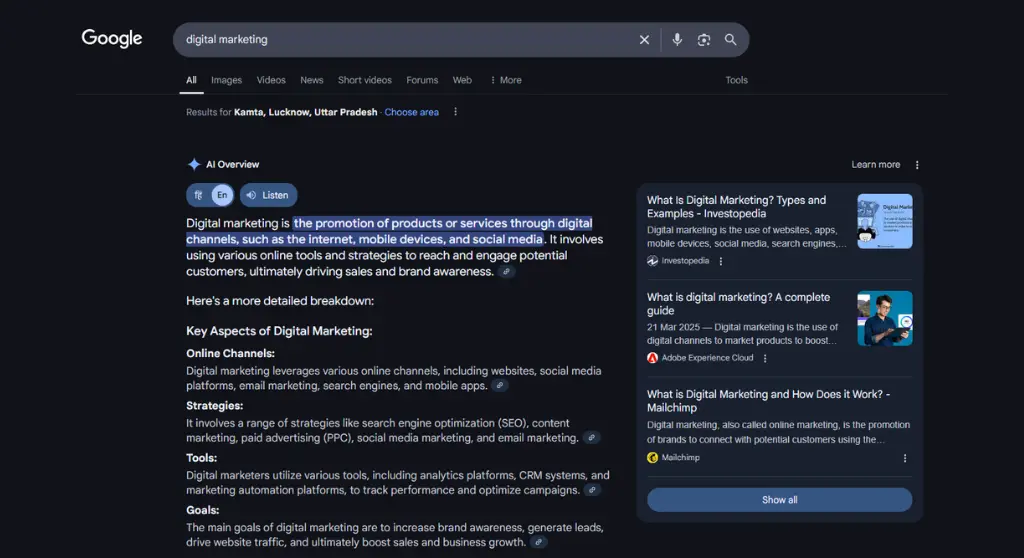The width and height of the screenshot is (1024, 558).
Task: Submit search with magnifying glass icon
Action: point(730,40)
